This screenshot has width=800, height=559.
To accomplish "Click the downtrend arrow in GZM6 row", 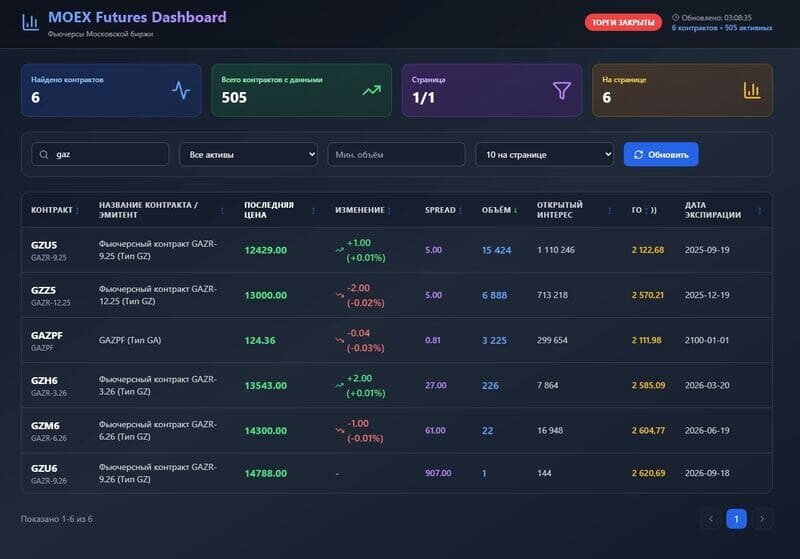I will click(x=339, y=430).
